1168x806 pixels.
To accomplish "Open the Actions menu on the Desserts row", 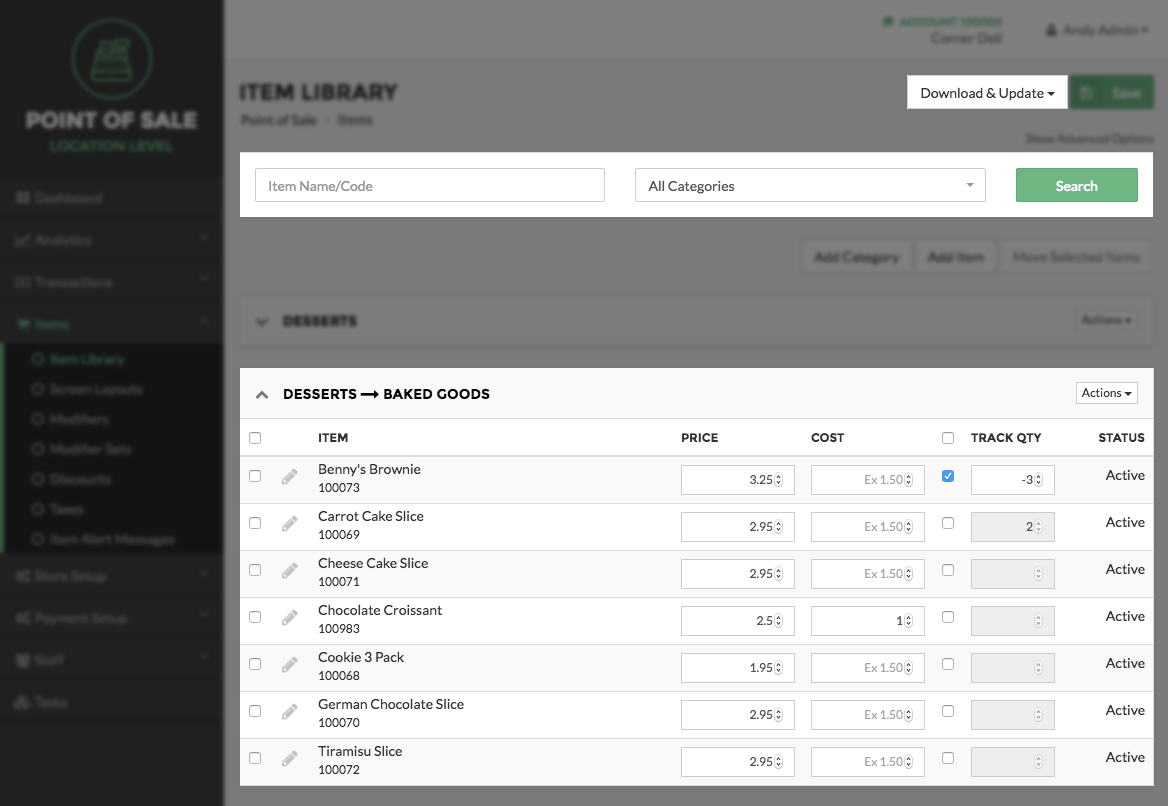I will click(x=1106, y=320).
